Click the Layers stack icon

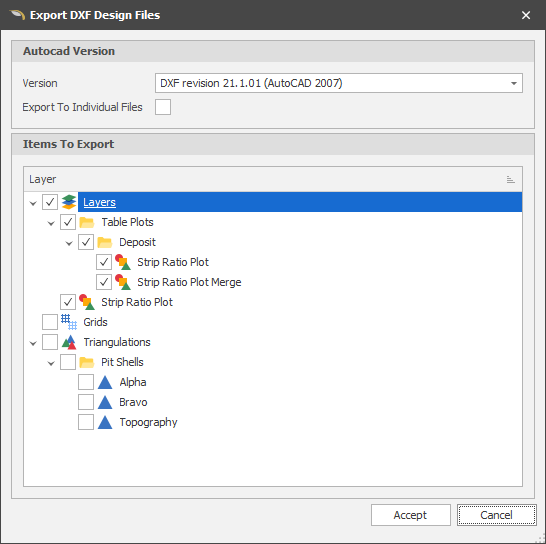(69, 202)
